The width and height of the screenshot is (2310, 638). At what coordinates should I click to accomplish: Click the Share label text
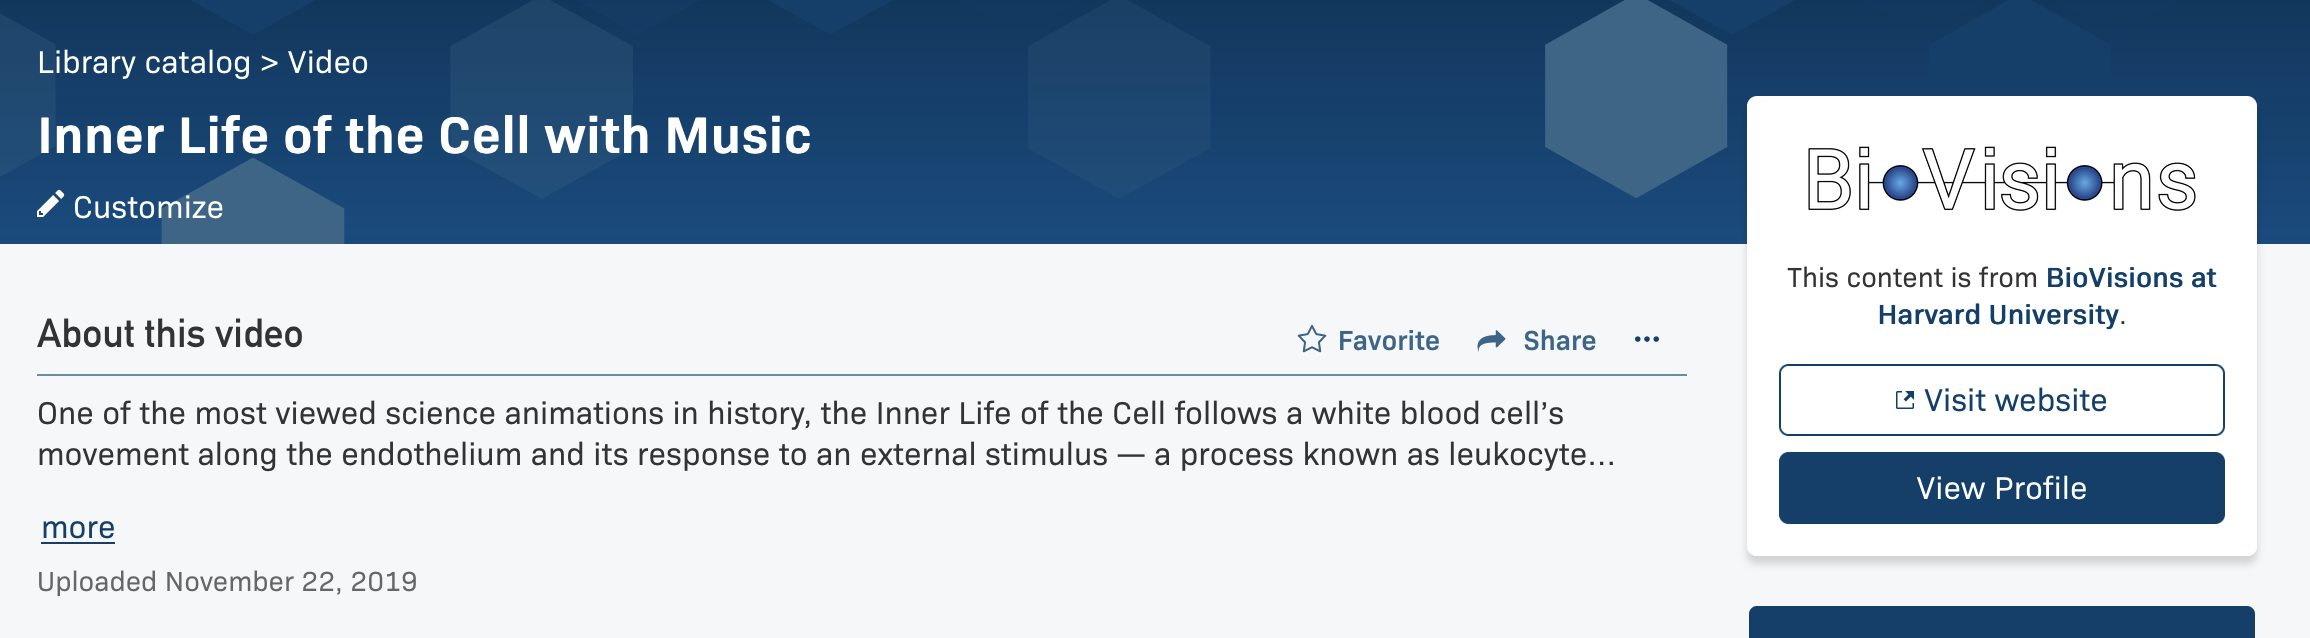(1559, 341)
